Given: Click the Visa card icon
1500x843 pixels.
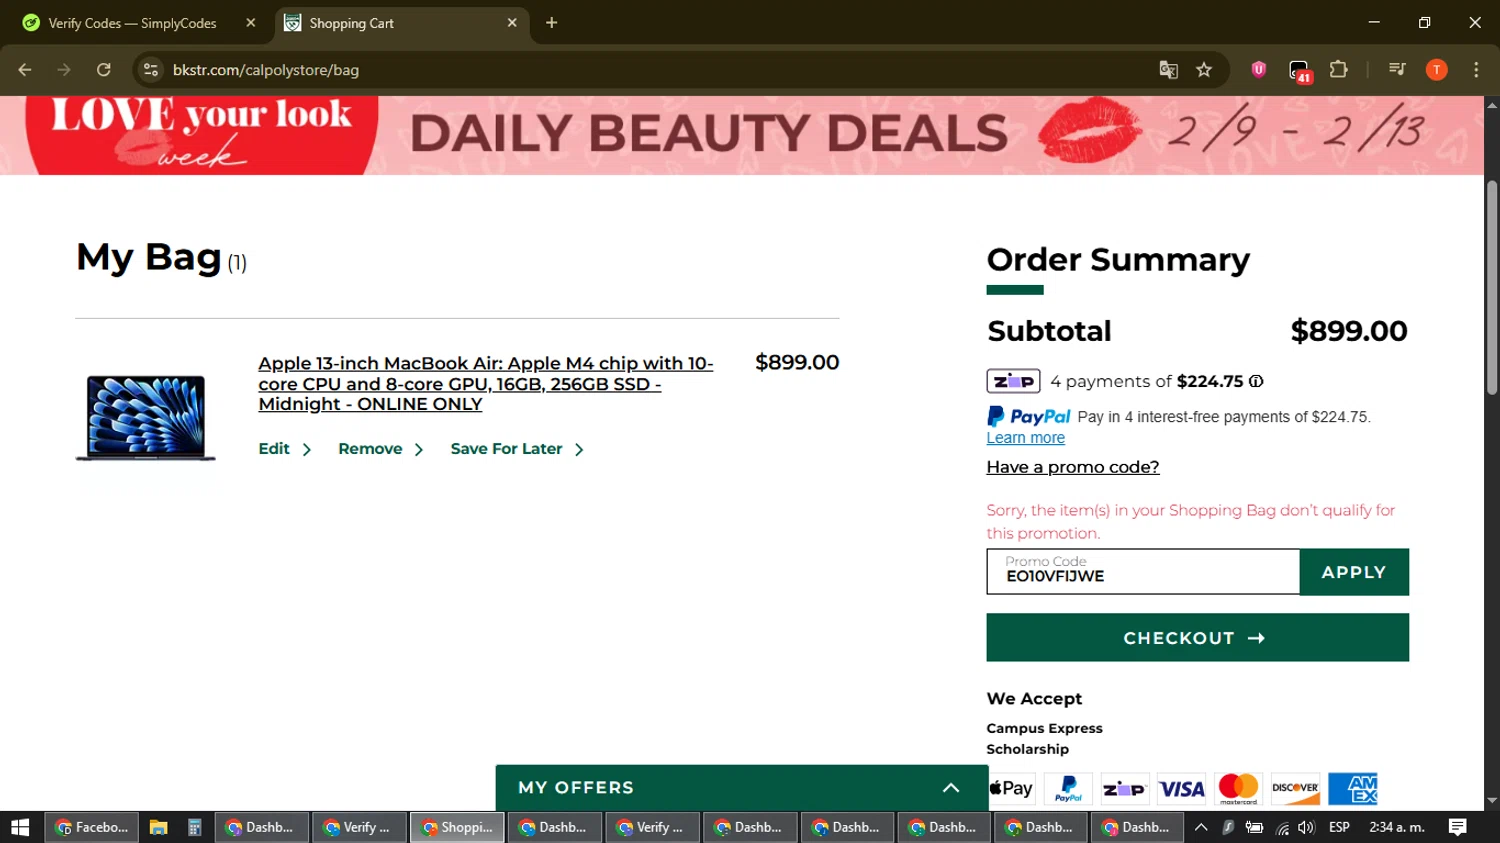Looking at the screenshot, I should (x=1181, y=789).
